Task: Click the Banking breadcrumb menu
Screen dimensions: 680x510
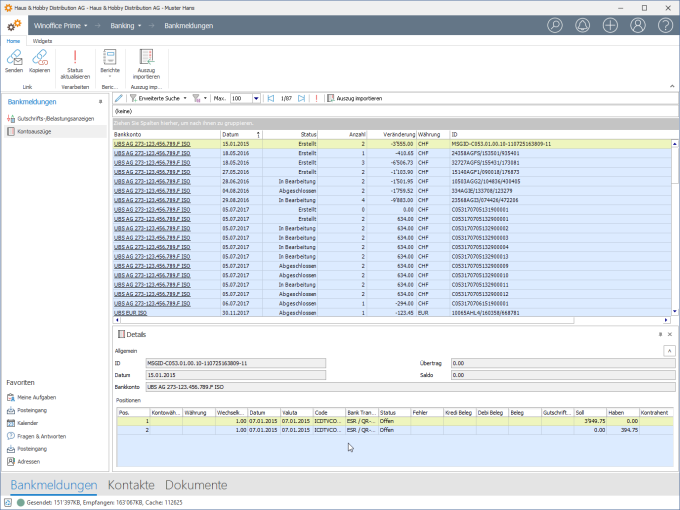Action: pyautogui.click(x=122, y=25)
